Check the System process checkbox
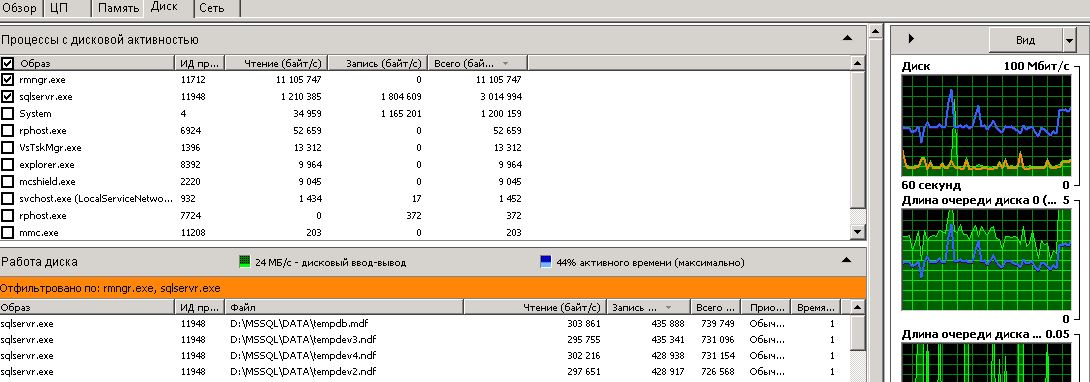This screenshot has height=382, width=1090. click(8, 113)
